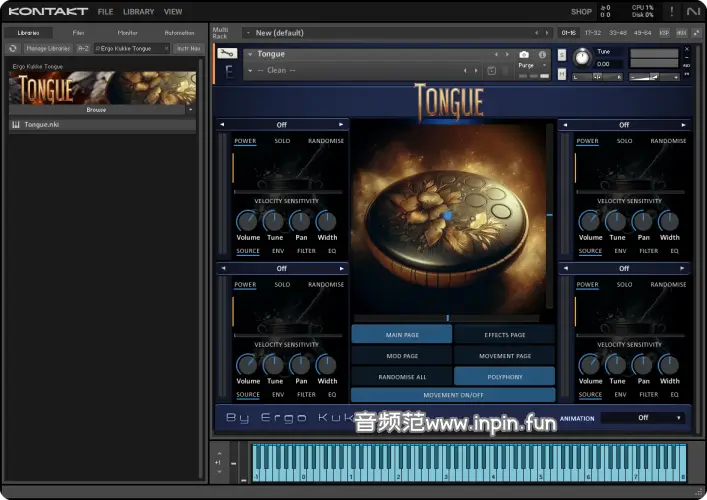Adjust the master Tune knob
707x500 pixels.
pyautogui.click(x=582, y=58)
